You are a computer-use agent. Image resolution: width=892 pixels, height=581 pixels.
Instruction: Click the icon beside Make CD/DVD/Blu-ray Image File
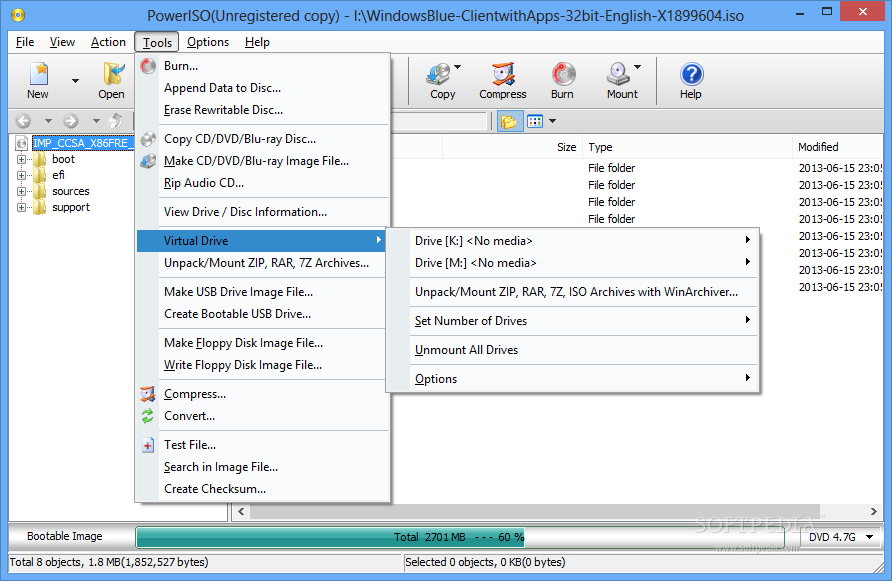[x=148, y=161]
